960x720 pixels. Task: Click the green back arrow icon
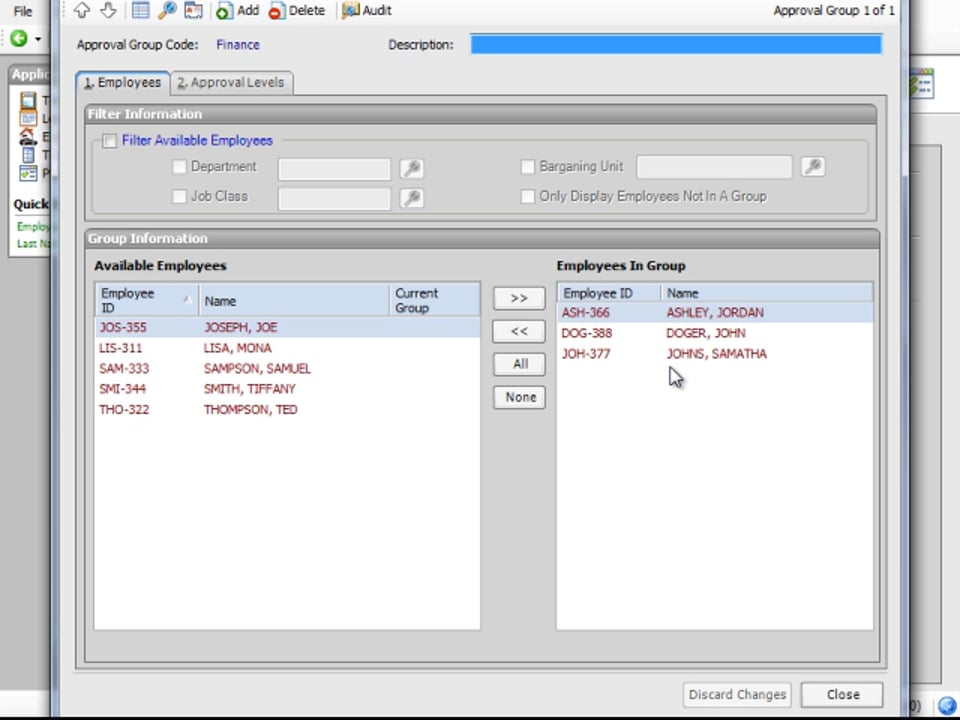click(x=18, y=39)
